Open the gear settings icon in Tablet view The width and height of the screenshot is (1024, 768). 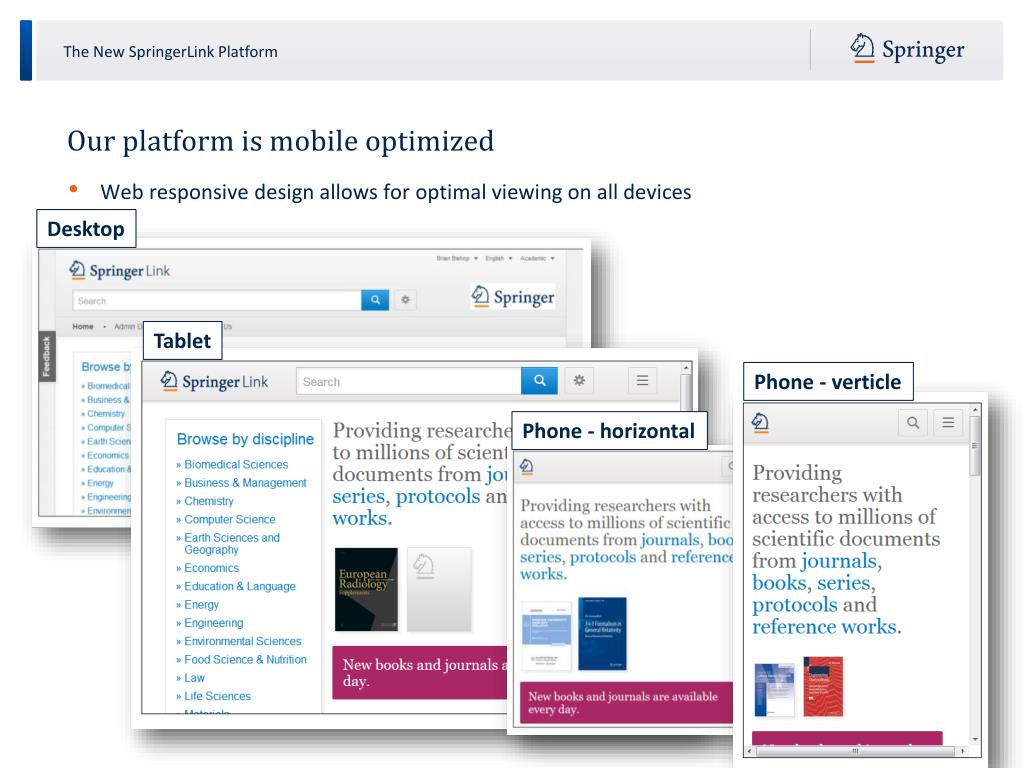[x=579, y=381]
